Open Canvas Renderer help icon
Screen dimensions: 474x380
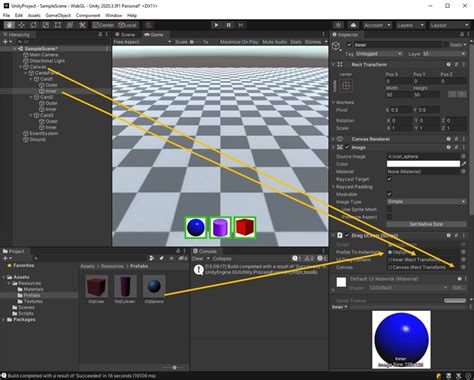click(x=449, y=139)
